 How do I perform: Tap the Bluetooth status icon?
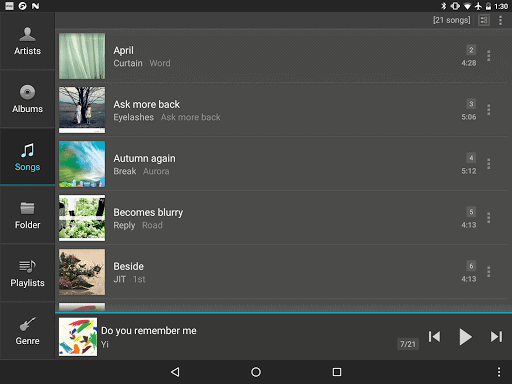click(x=444, y=6)
